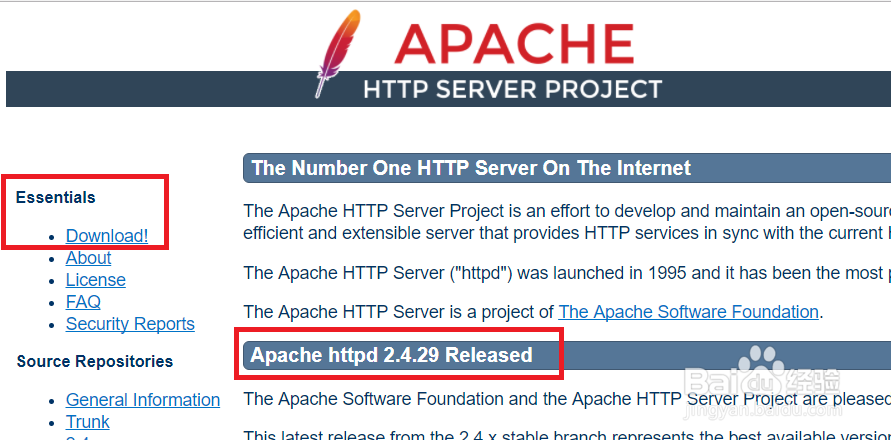Click the APACHE title logo text
Viewport: 891px width, 440px height.
pyautogui.click(x=514, y=44)
